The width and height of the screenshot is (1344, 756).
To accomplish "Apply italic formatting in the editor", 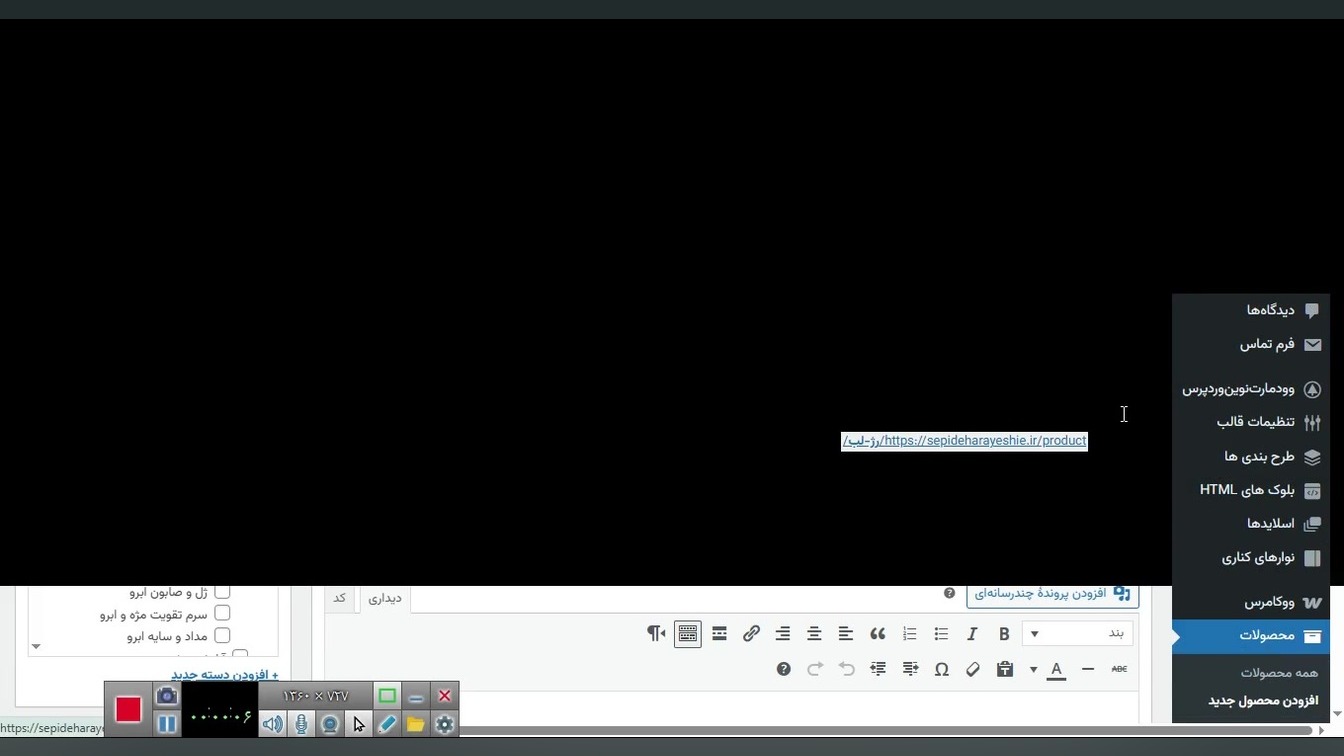I will 972,634.
